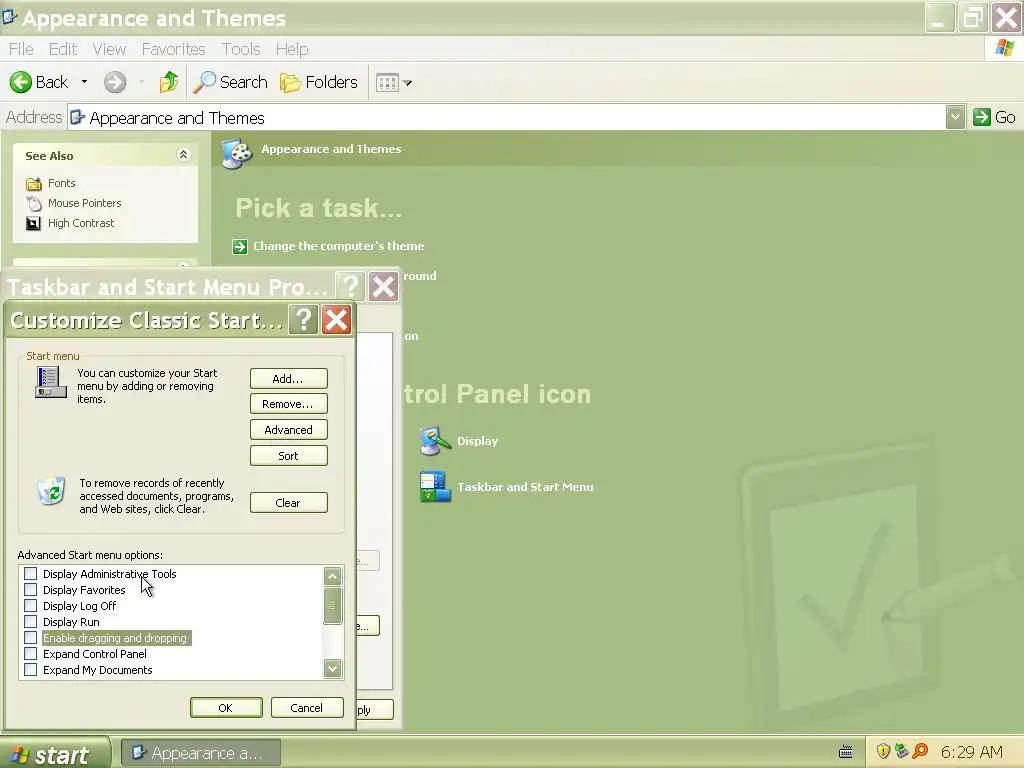Click the Taskbar and Start Menu icon
Screen dimensions: 1024x768
435,487
